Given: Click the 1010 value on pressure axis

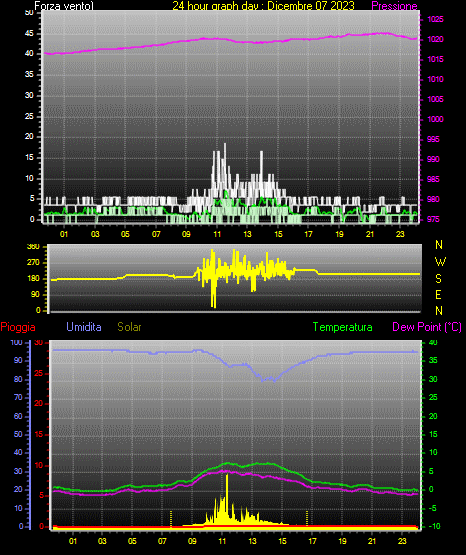Looking at the screenshot, I should click(435, 79).
